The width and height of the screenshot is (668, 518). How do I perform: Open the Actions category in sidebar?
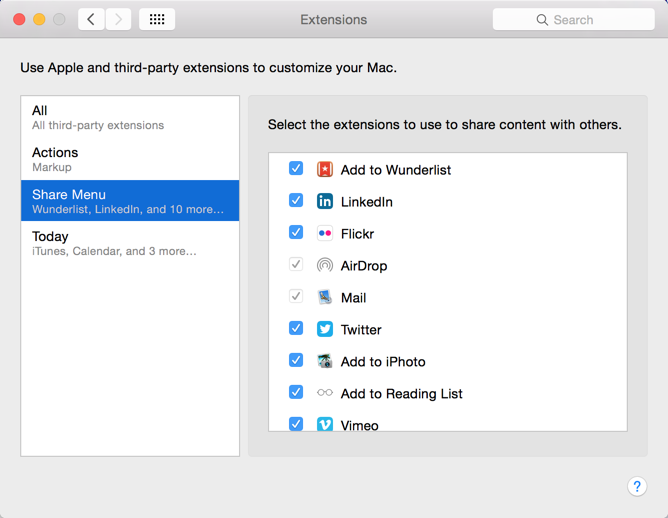pos(130,159)
